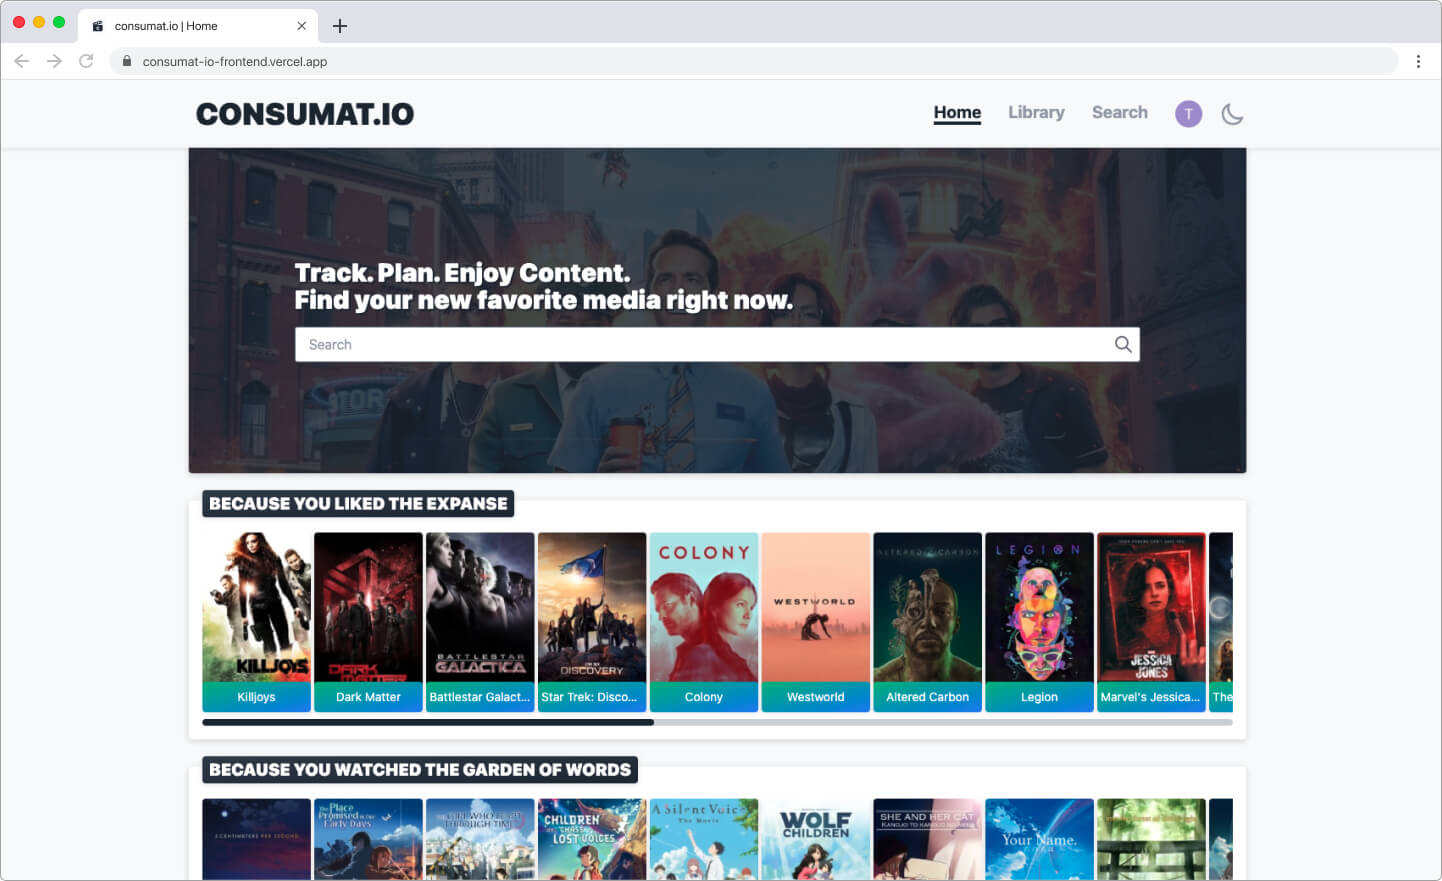
Task: Click the Colony title label
Action: click(x=704, y=697)
